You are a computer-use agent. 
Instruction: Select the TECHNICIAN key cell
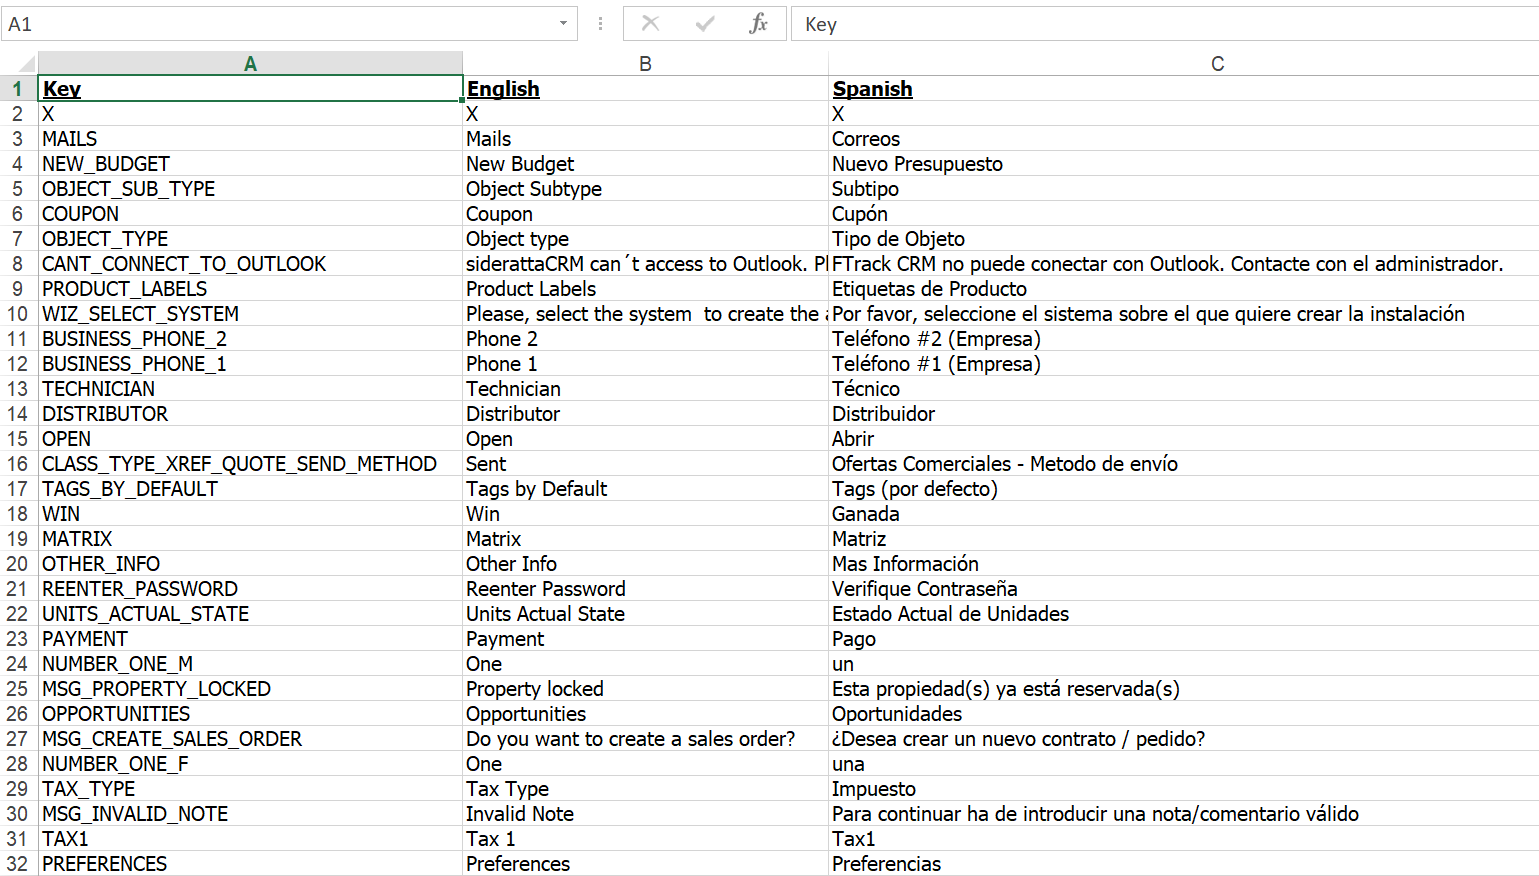click(x=250, y=389)
